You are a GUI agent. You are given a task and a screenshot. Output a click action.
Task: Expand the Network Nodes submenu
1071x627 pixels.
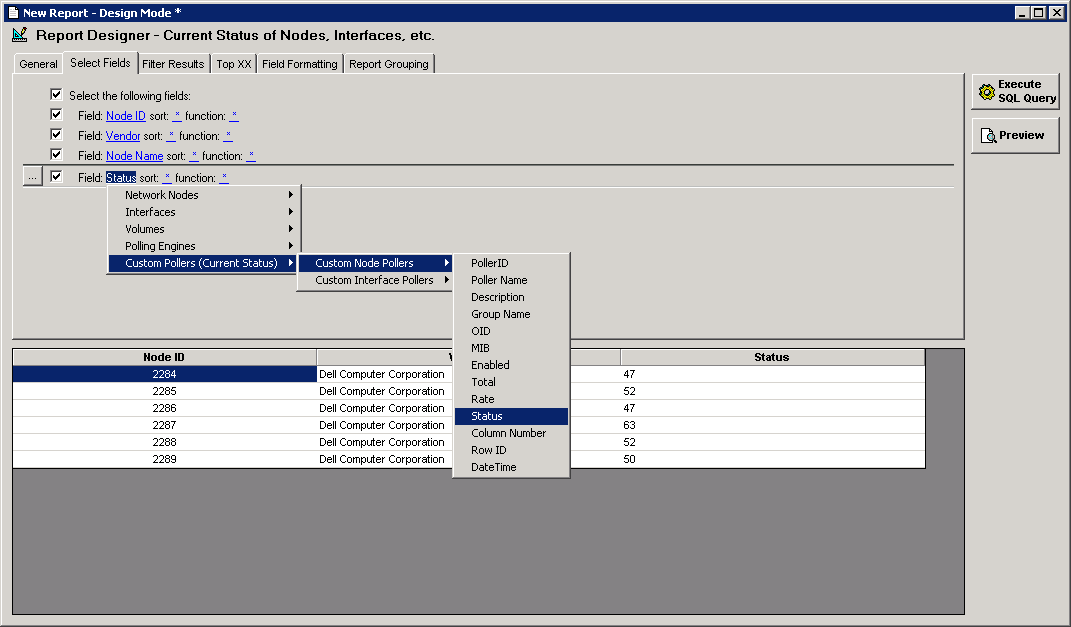(x=204, y=195)
